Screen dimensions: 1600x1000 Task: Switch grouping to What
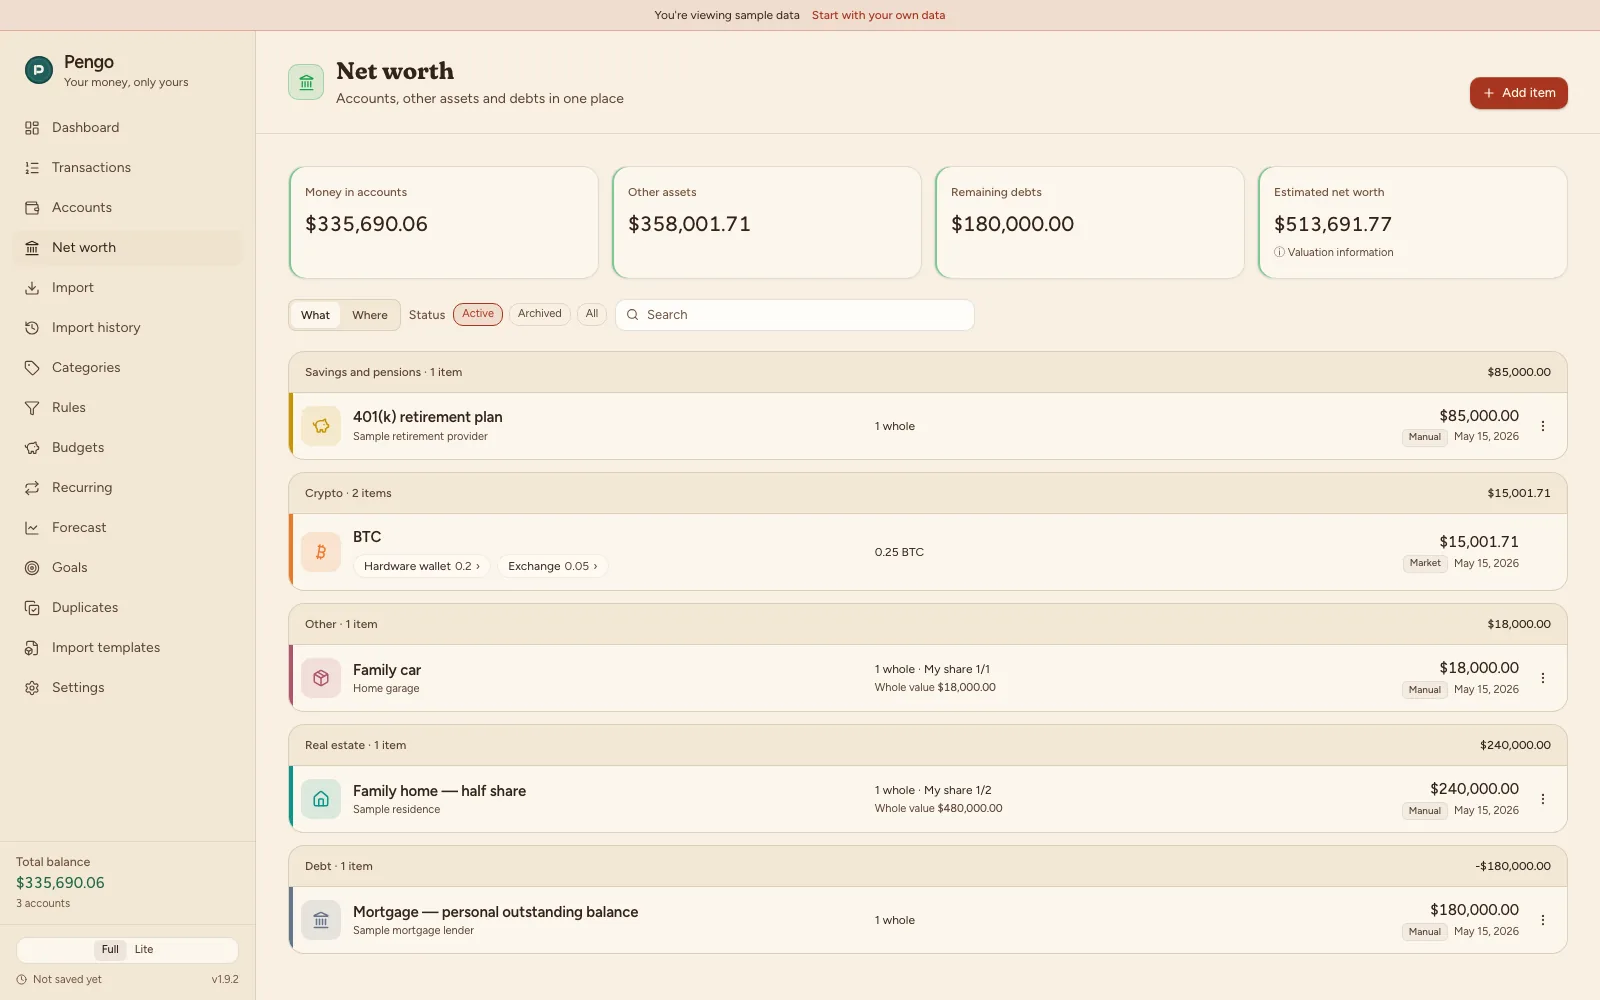pyautogui.click(x=315, y=315)
